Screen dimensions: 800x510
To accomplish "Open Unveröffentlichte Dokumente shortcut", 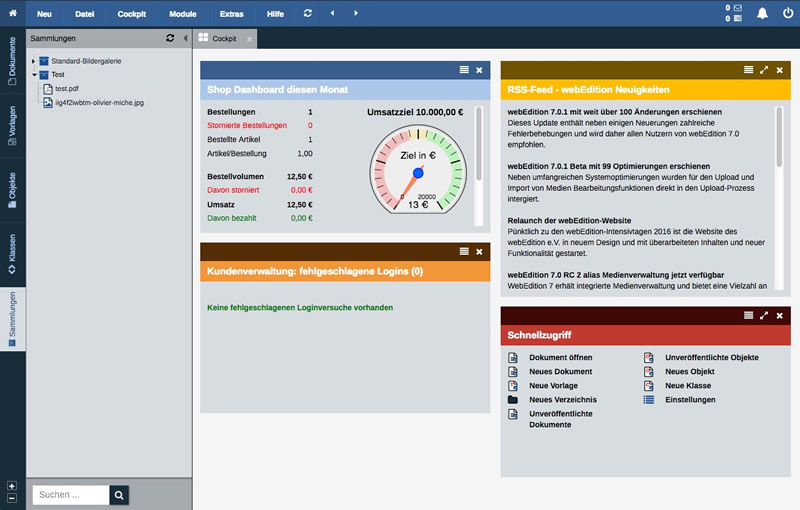I will coord(560,419).
